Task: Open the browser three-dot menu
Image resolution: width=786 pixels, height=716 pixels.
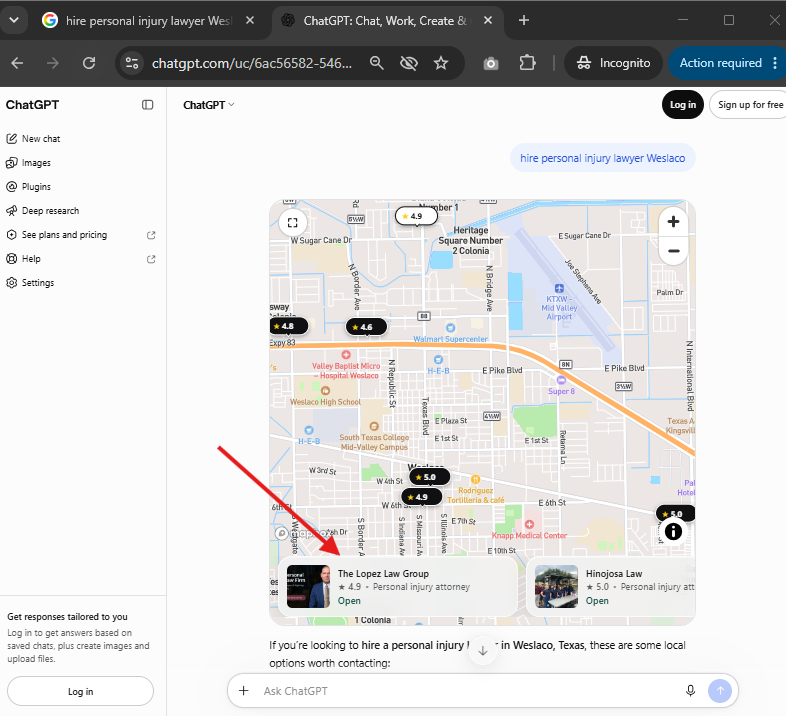Action: [775, 63]
